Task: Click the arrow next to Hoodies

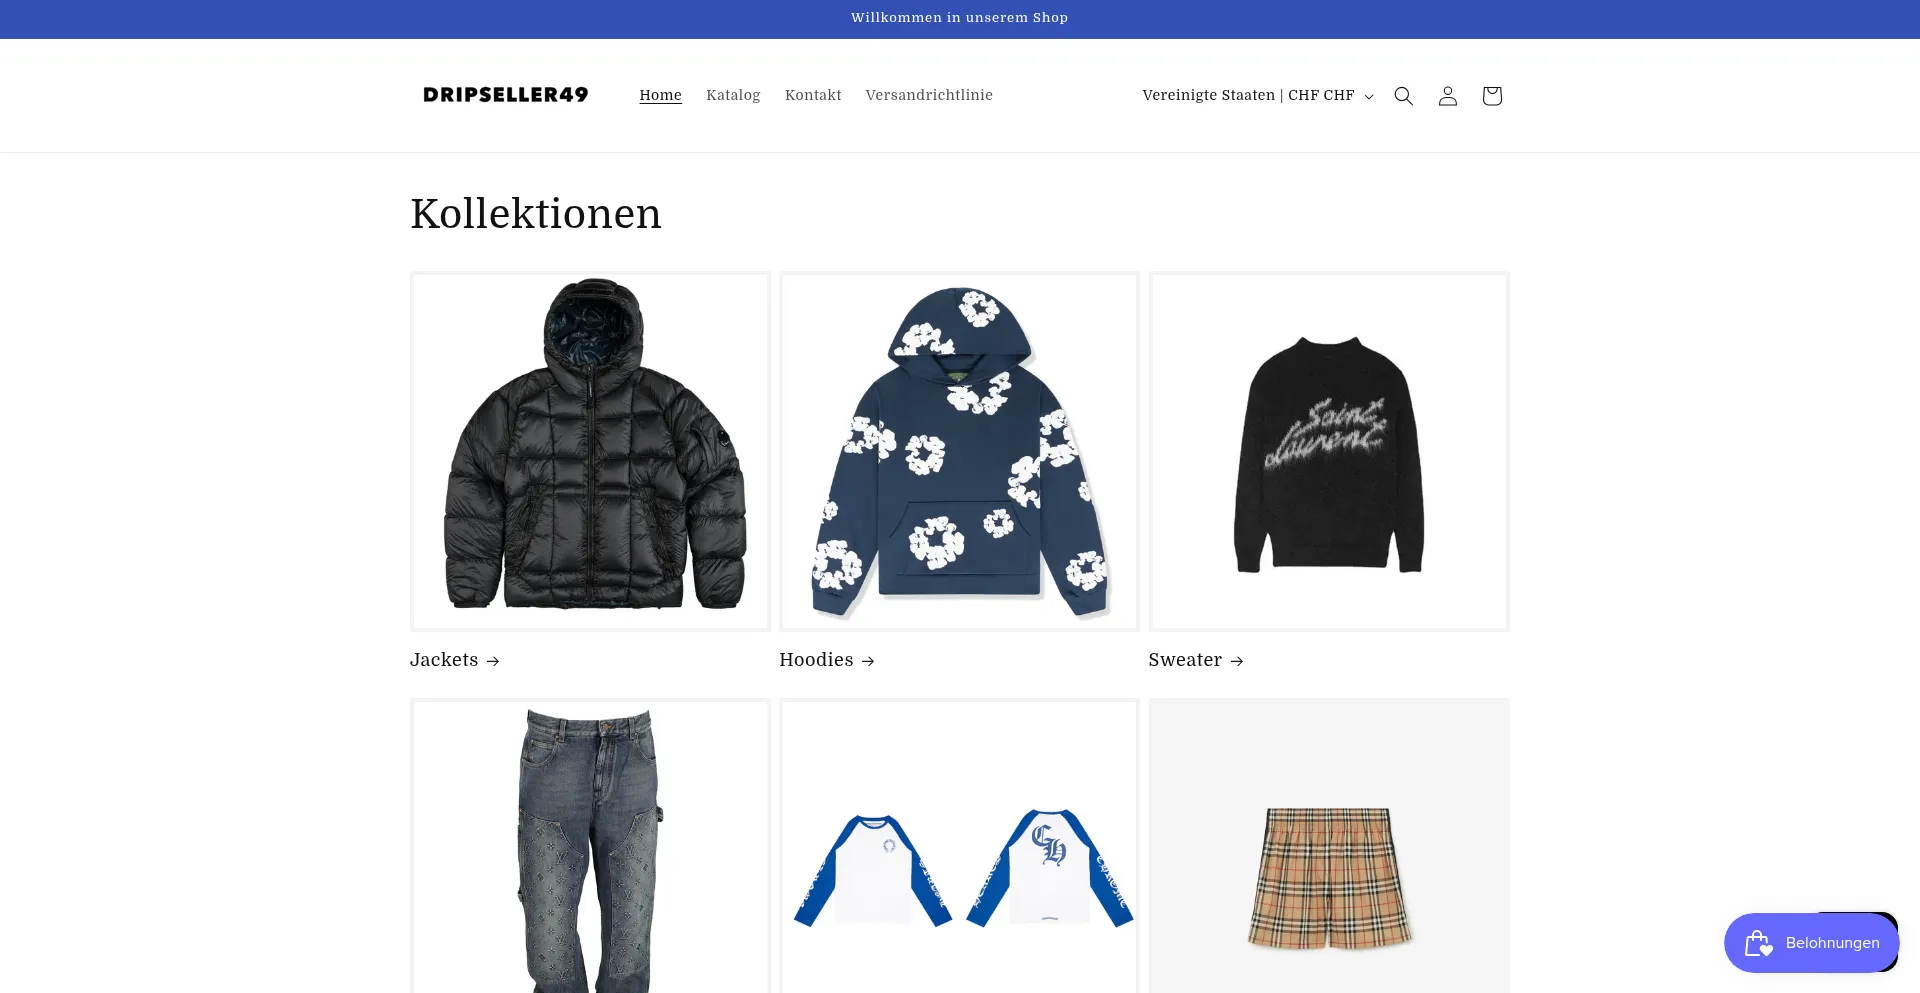Action: 868,661
